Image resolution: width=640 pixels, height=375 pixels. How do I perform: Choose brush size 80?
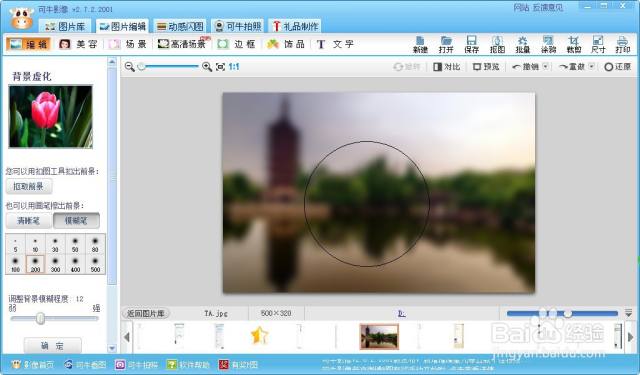pyautogui.click(x=95, y=244)
